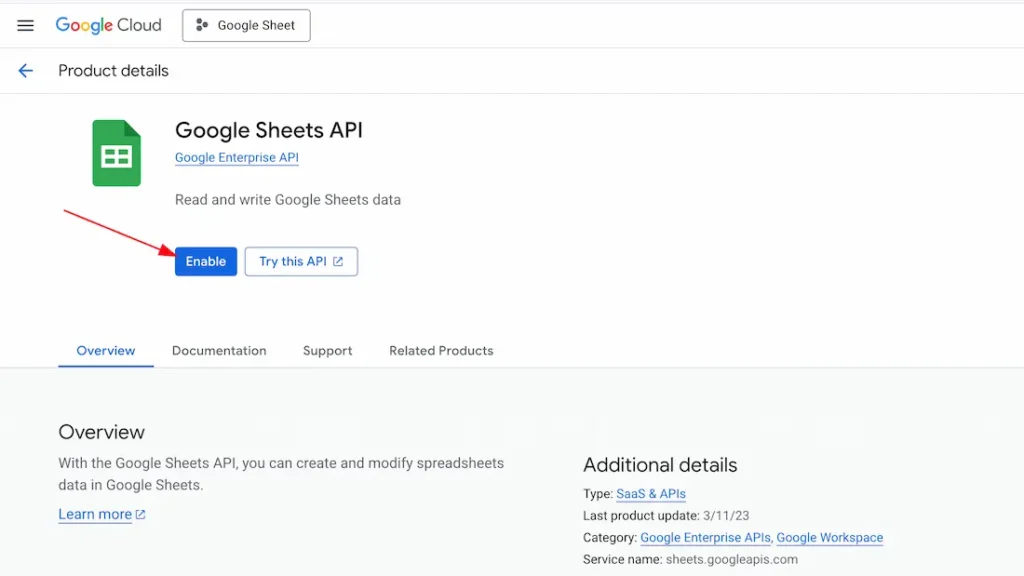Click the dots icon in the project selector
The height and width of the screenshot is (576, 1024).
tap(202, 26)
